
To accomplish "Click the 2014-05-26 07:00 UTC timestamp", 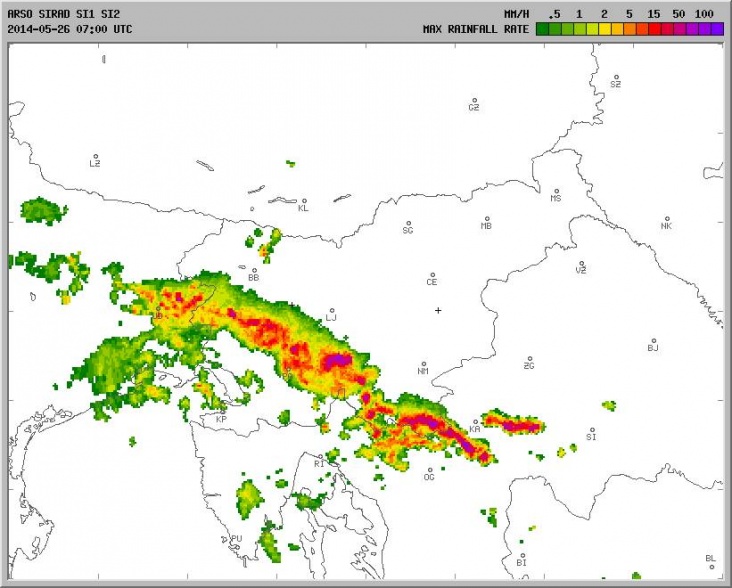I will click(68, 29).
